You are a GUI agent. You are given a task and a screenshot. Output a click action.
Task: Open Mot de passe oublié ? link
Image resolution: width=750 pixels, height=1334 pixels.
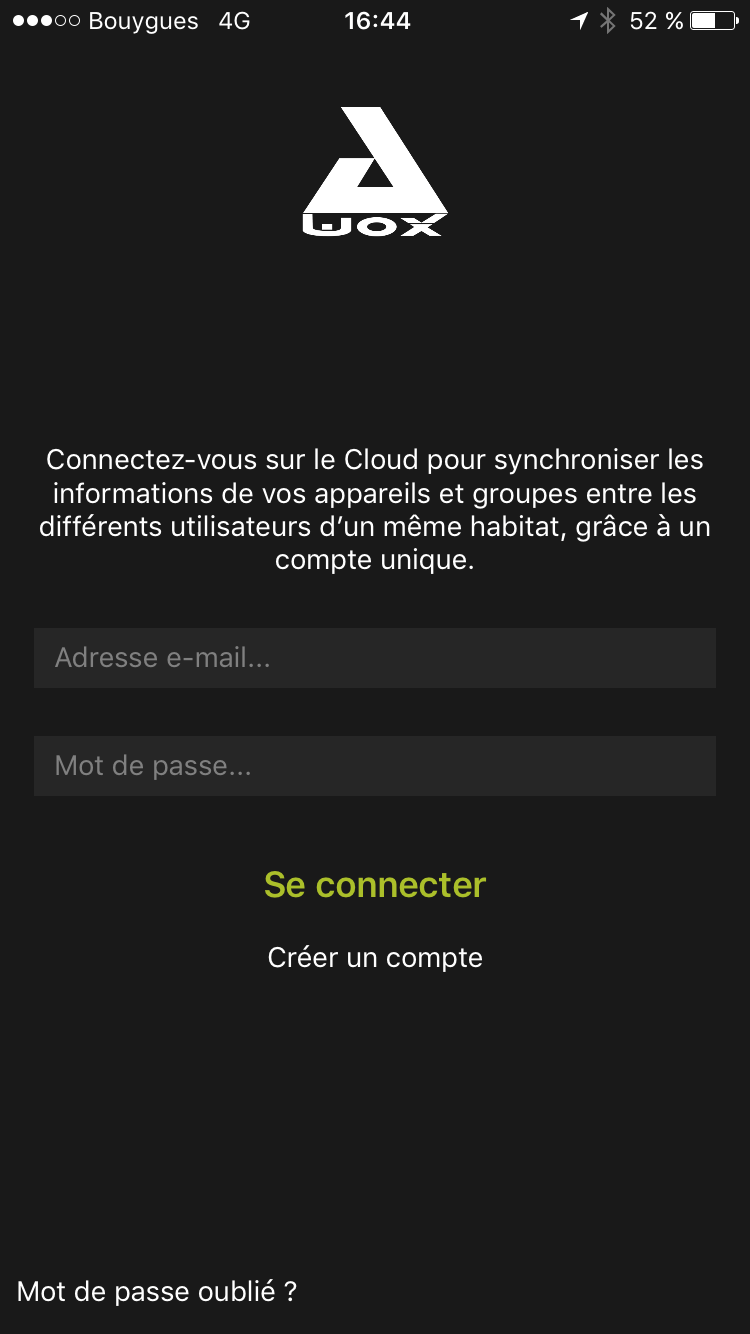pyautogui.click(x=157, y=1291)
